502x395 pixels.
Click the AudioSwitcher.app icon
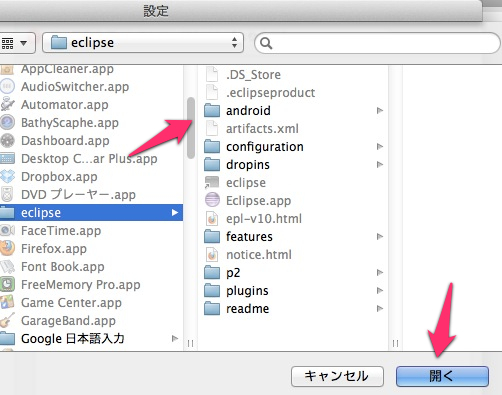(7, 86)
